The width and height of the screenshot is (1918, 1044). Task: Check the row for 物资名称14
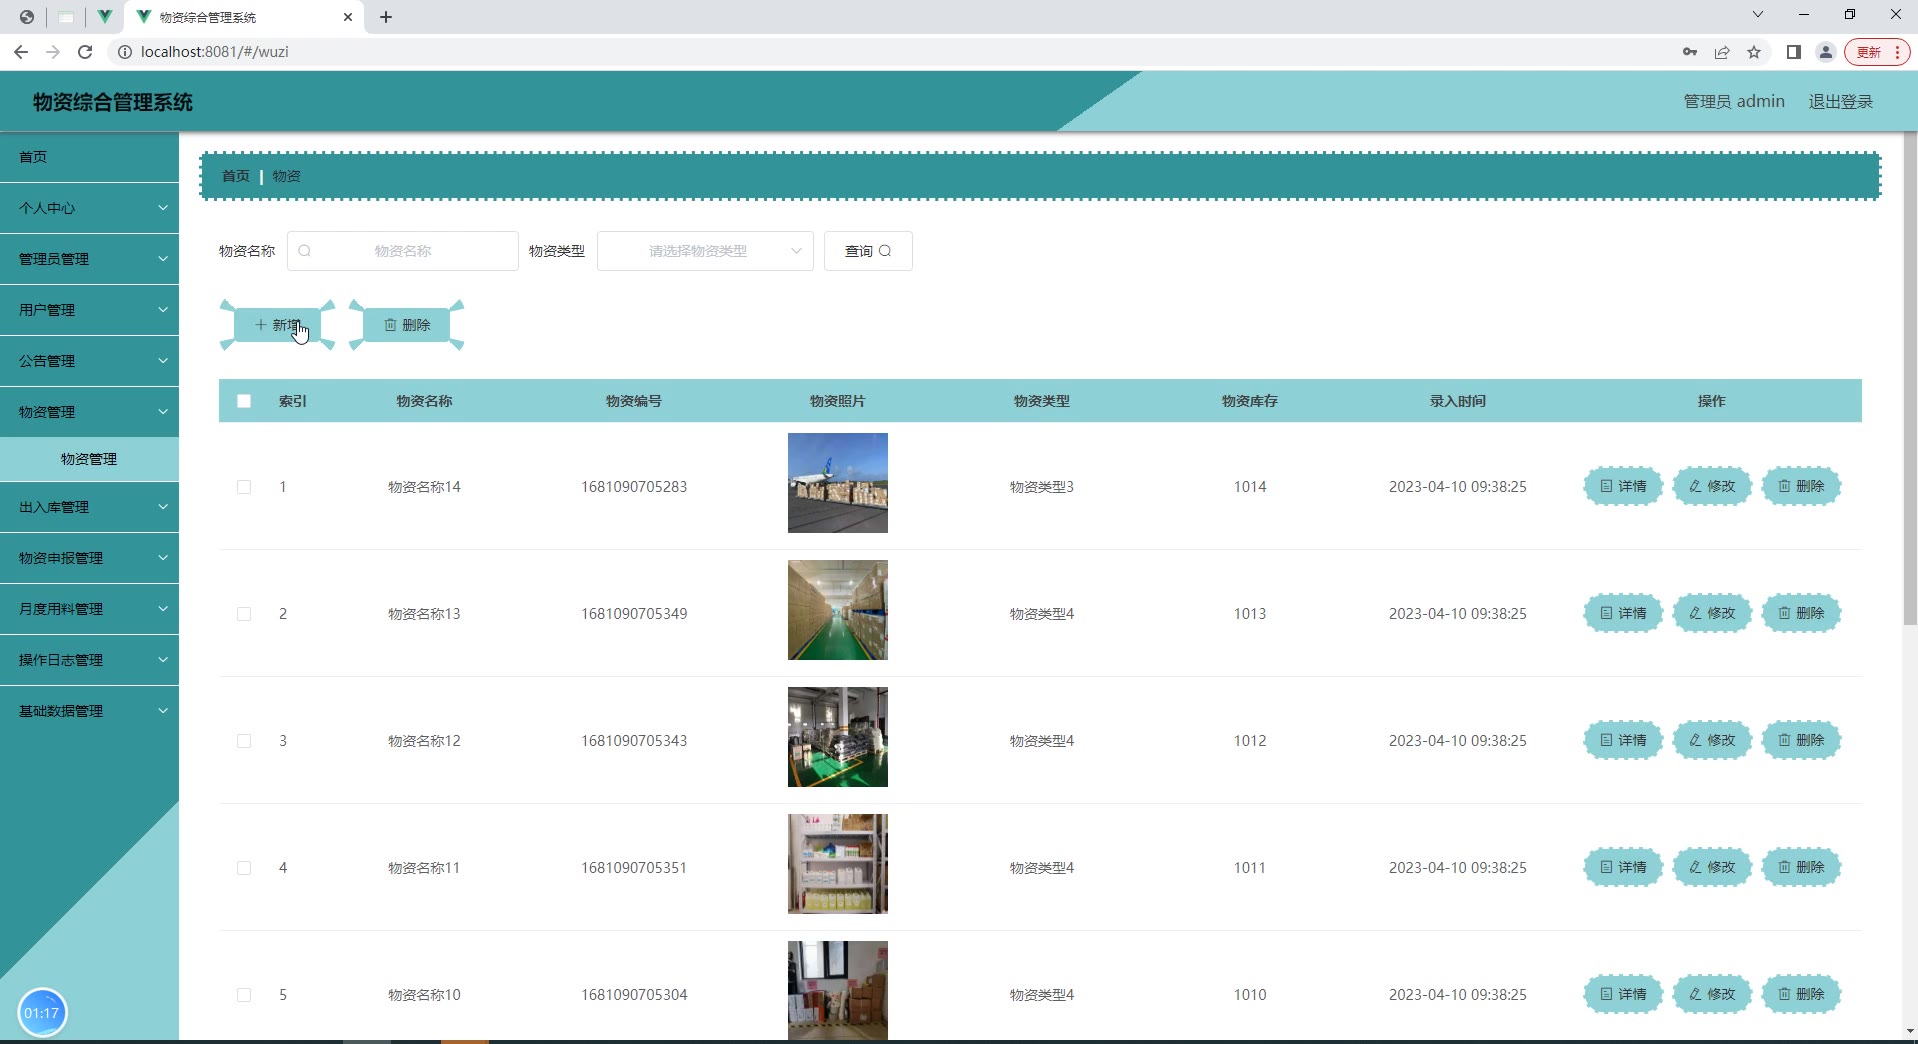(244, 487)
